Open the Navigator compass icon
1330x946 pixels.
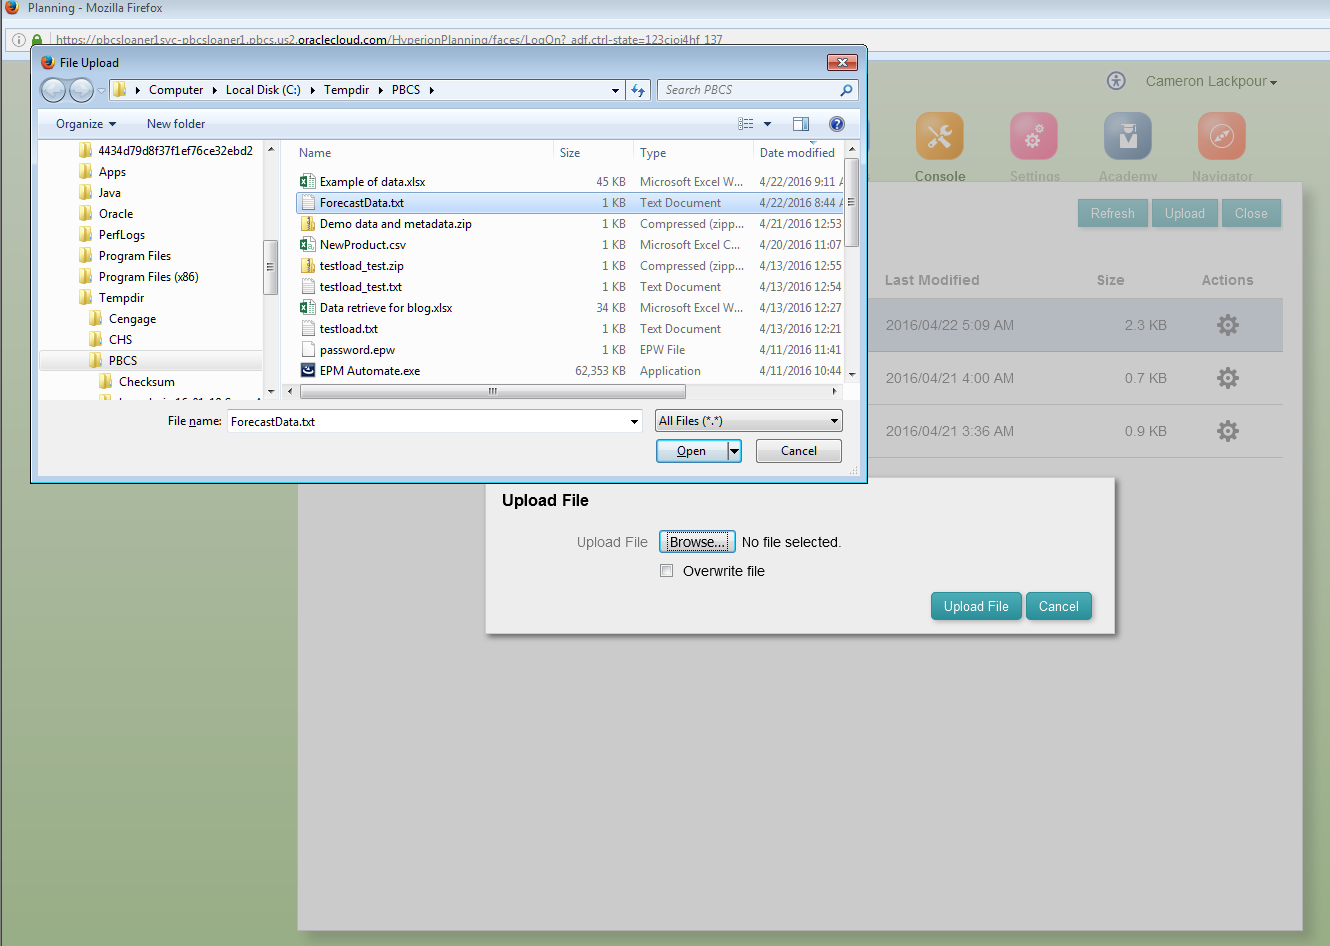[1222, 136]
